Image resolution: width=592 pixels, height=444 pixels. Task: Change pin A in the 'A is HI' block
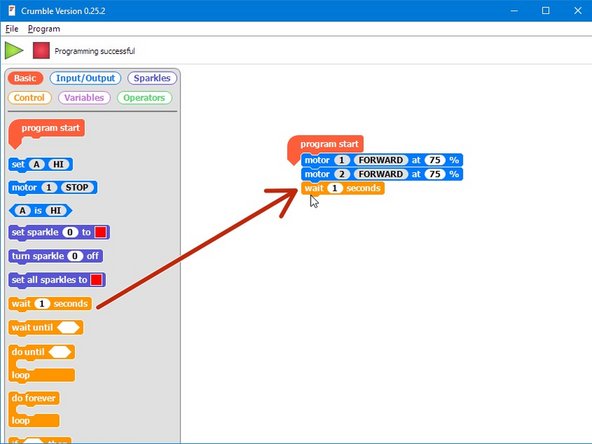tap(23, 210)
